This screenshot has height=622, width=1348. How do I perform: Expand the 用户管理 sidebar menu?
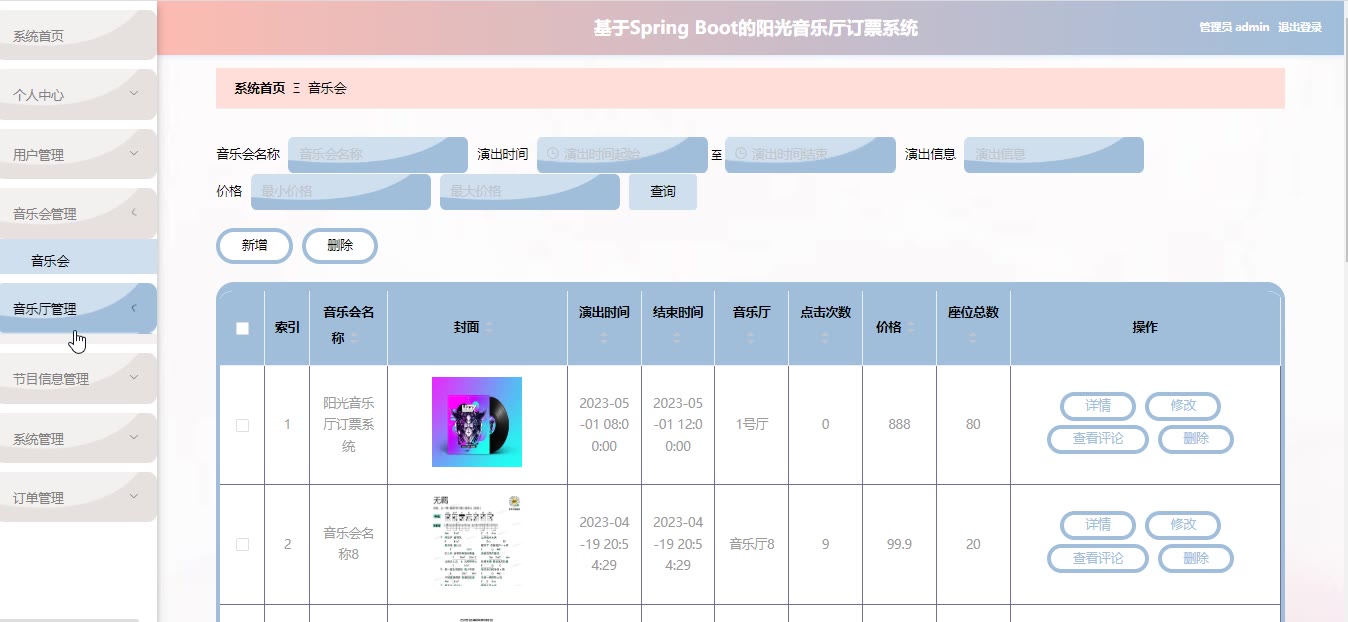(x=78, y=155)
